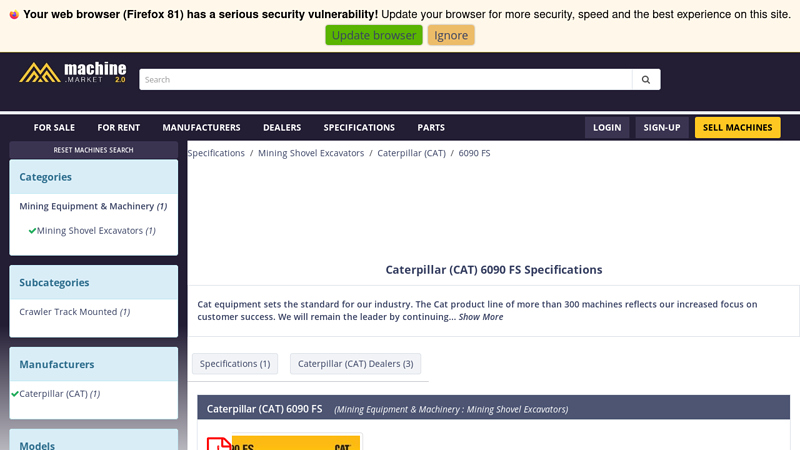800x450 pixels.
Task: Switch to the Specifications (1) tab
Action: 235,364
